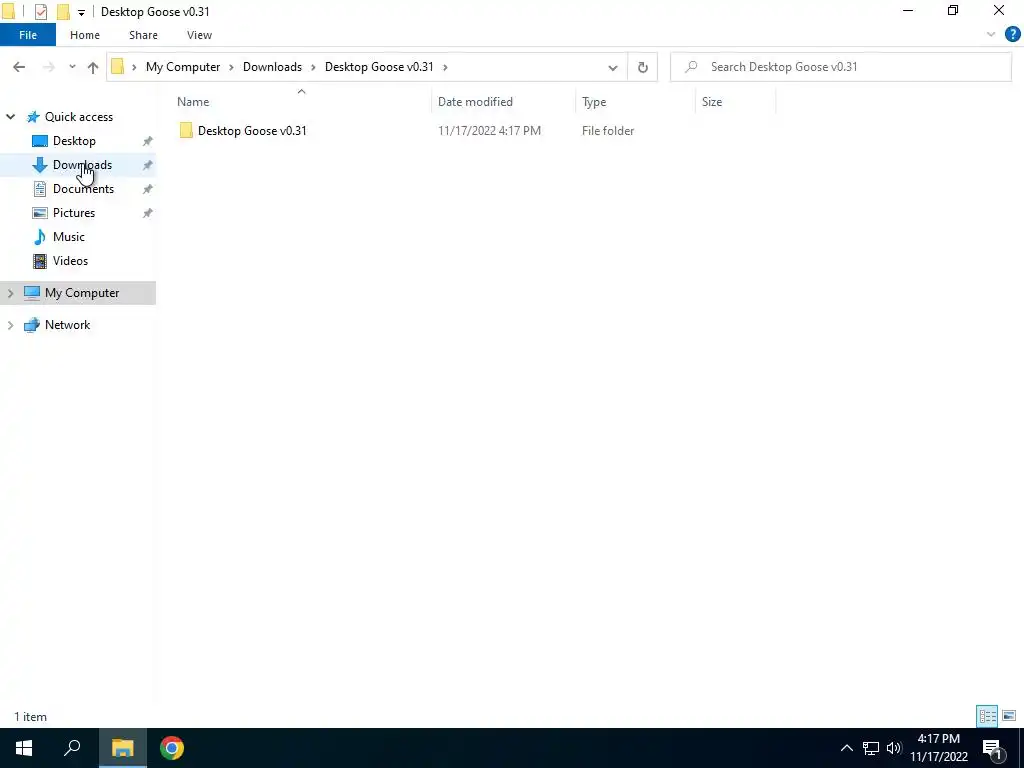
Task: Show hidden system tray icons
Action: pyautogui.click(x=846, y=748)
